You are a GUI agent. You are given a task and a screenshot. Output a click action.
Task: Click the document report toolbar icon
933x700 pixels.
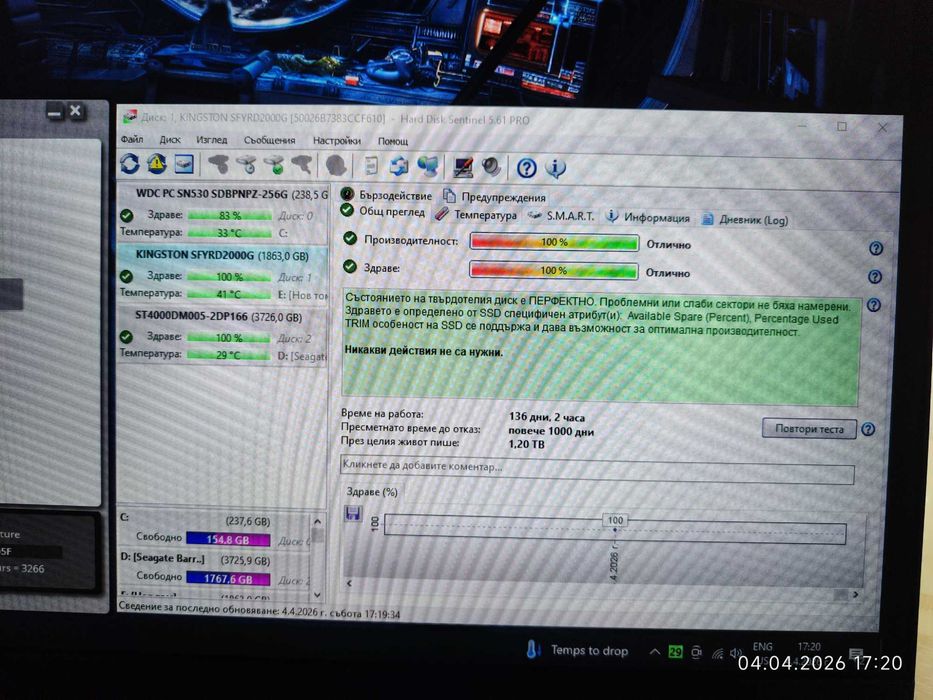click(x=371, y=166)
